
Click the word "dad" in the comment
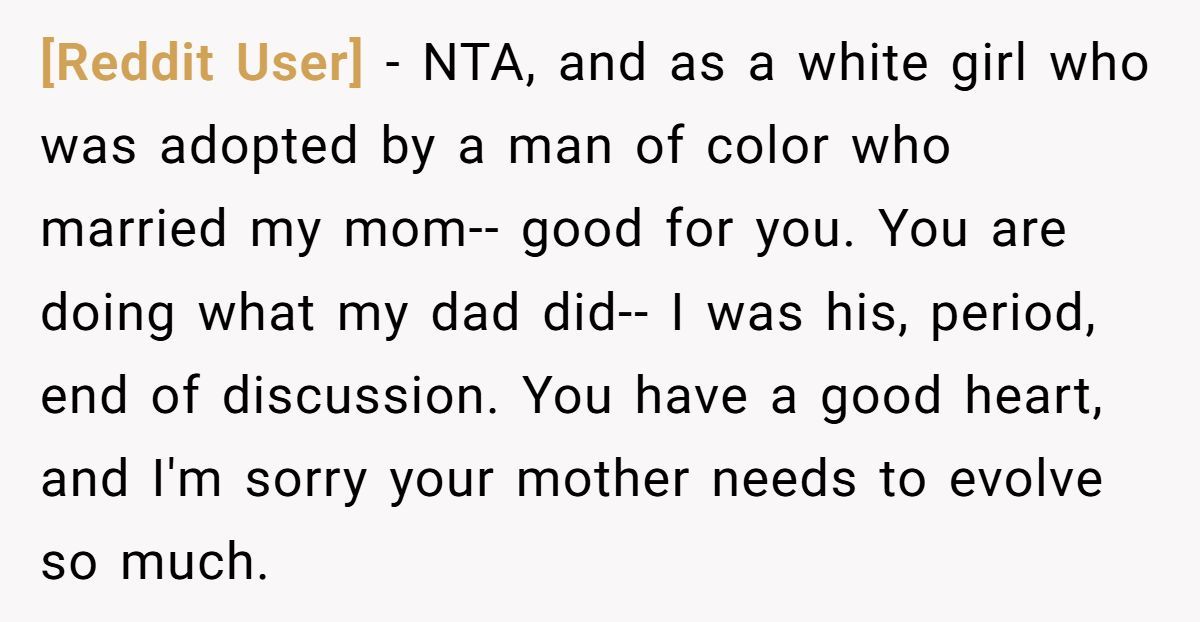pos(474,313)
